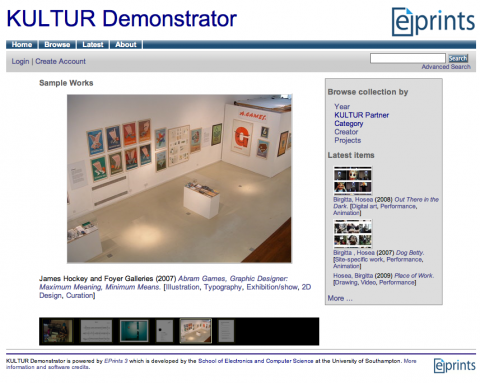Open the Out There in the Dark thumbnail

(x=353, y=181)
